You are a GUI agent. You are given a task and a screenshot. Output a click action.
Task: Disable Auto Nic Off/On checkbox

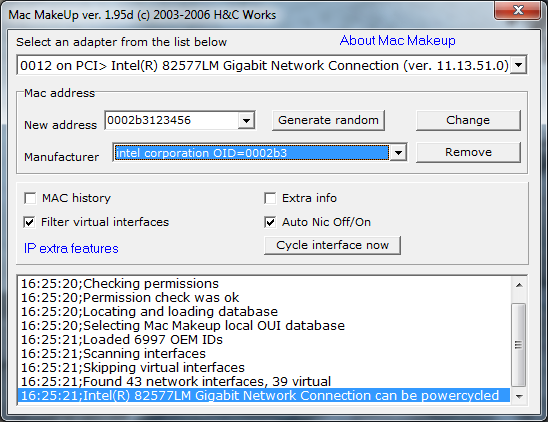[270, 222]
